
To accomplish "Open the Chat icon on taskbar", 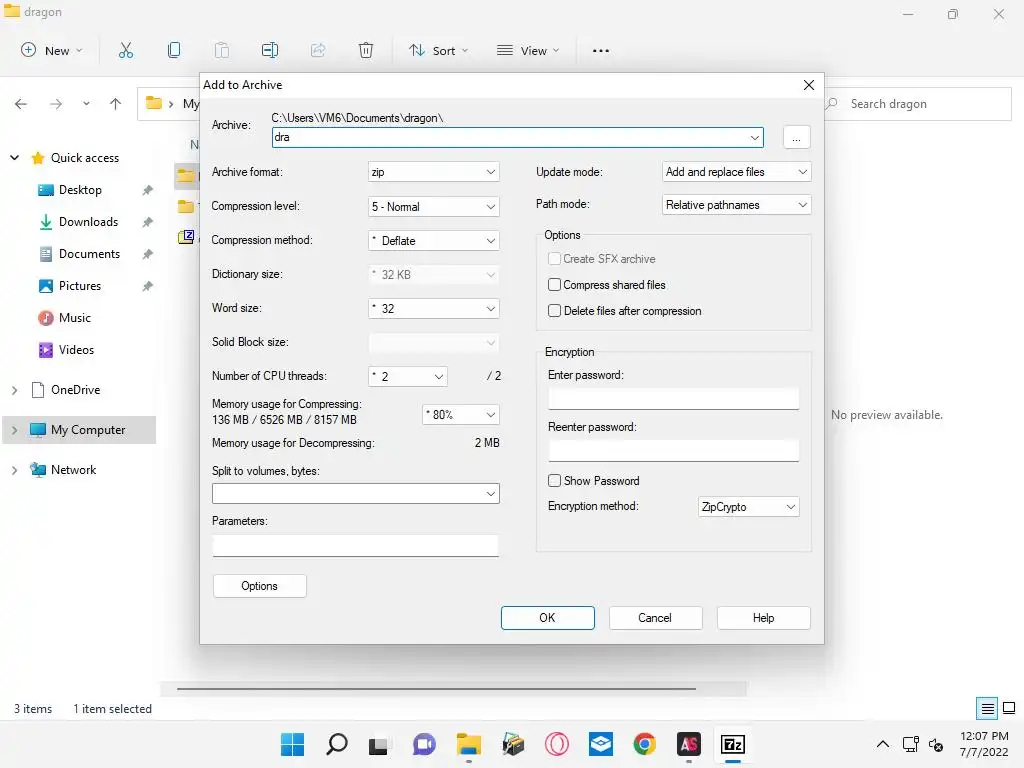I will click(424, 744).
